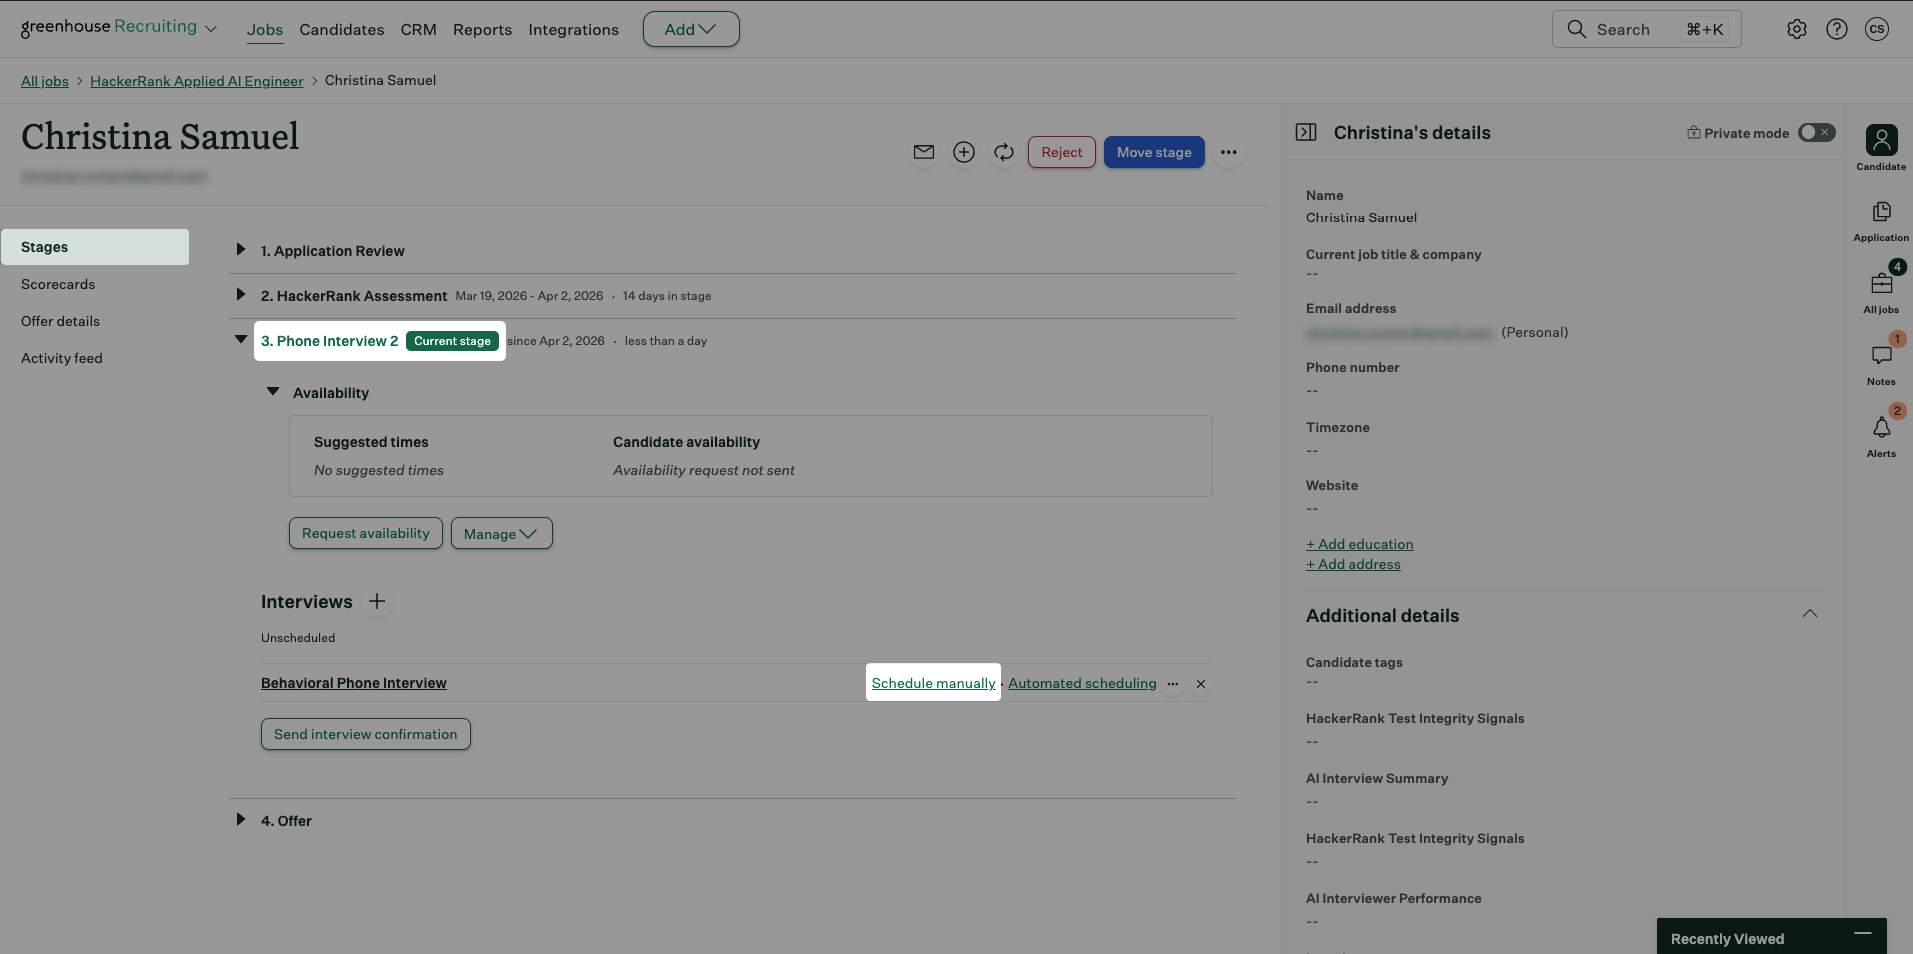Click Send interview confirmation button
Image resolution: width=1913 pixels, height=954 pixels.
pyautogui.click(x=366, y=734)
